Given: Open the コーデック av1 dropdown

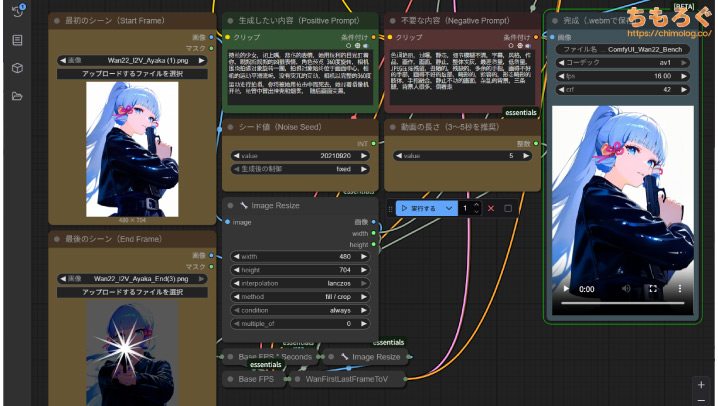Looking at the screenshot, I should pyautogui.click(x=623, y=63).
